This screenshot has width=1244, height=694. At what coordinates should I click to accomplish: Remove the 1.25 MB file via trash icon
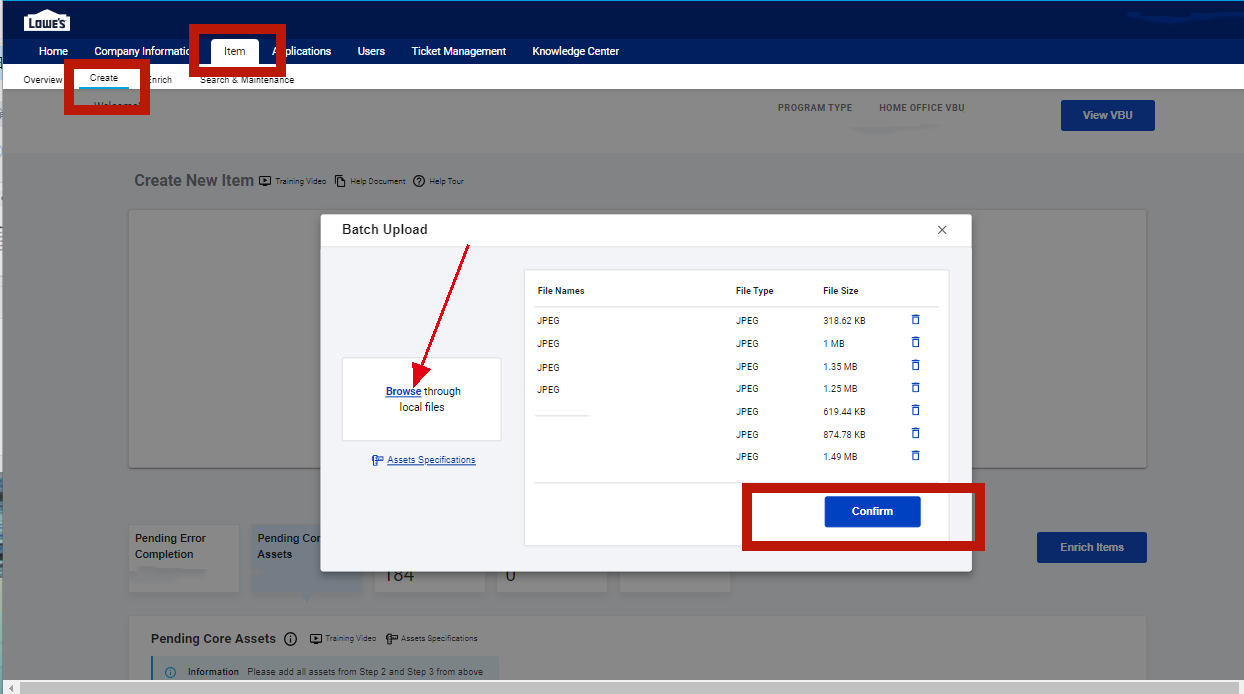click(x=915, y=387)
